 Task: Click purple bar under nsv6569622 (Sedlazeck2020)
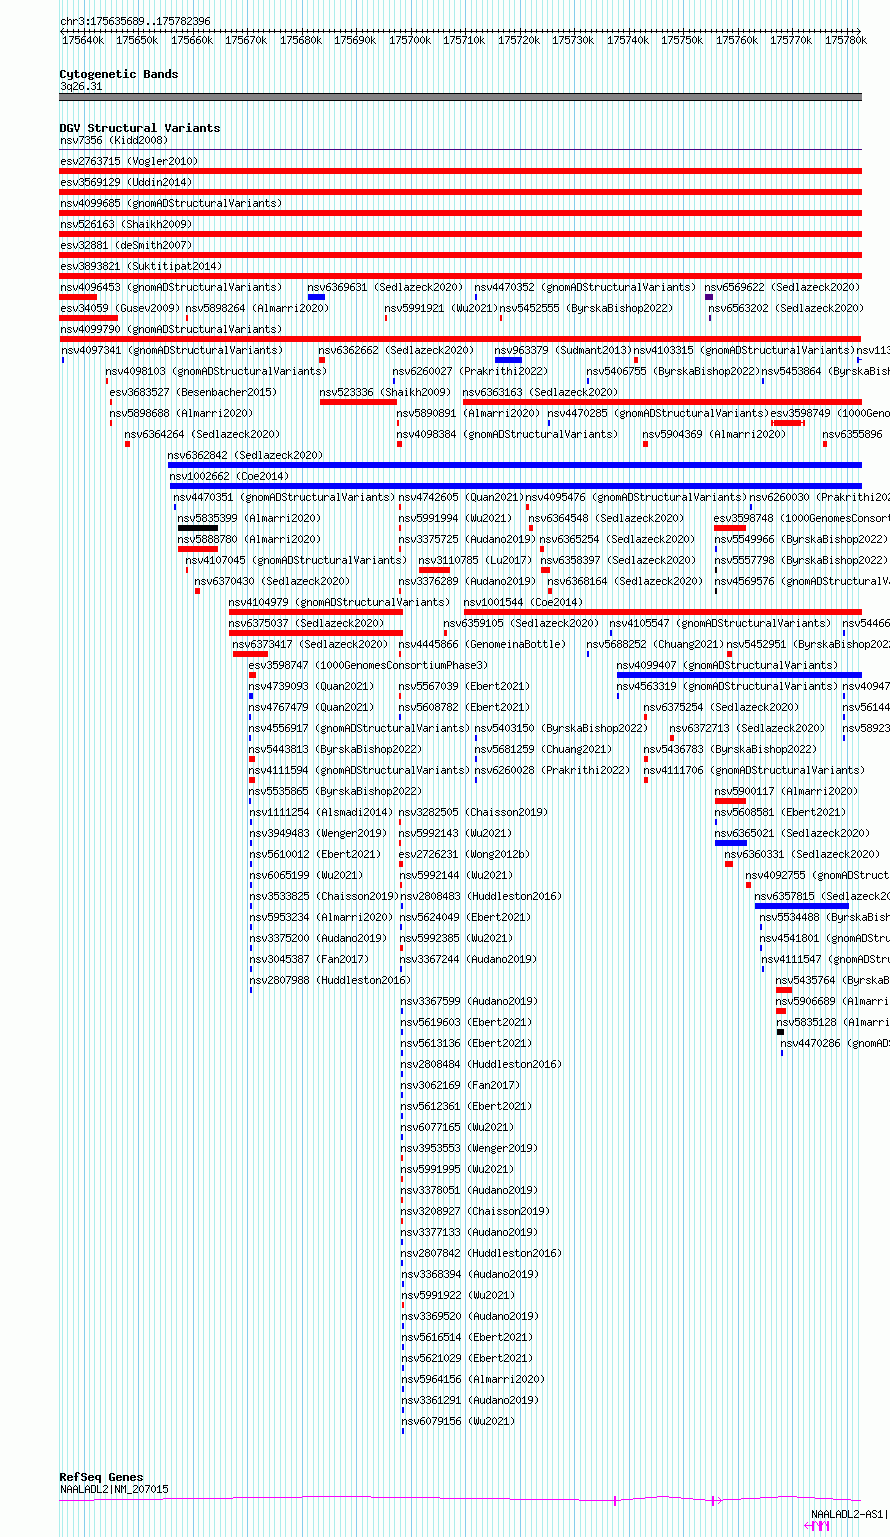click(x=709, y=297)
